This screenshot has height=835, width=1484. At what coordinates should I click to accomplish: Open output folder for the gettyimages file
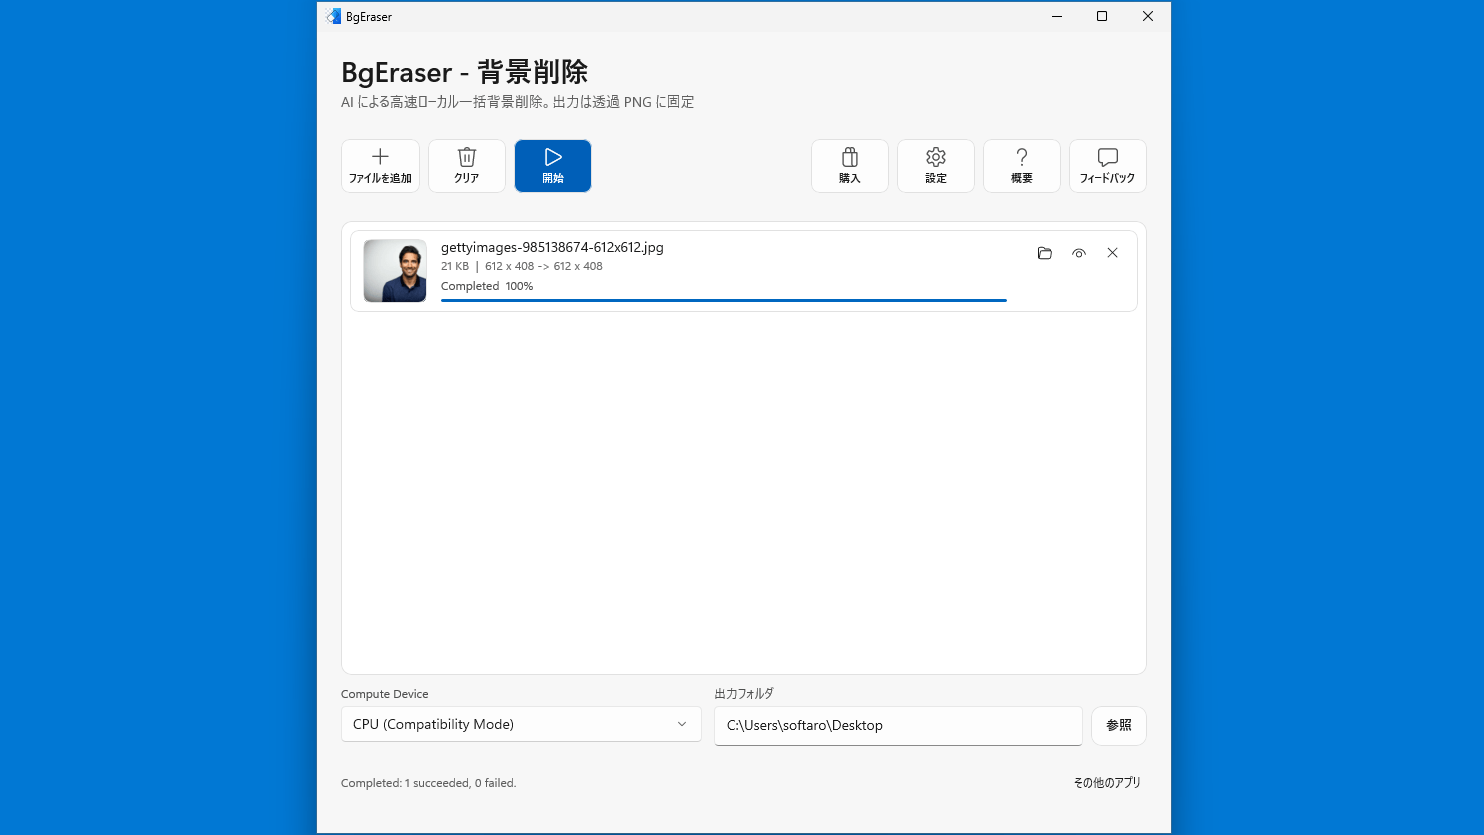point(1045,253)
